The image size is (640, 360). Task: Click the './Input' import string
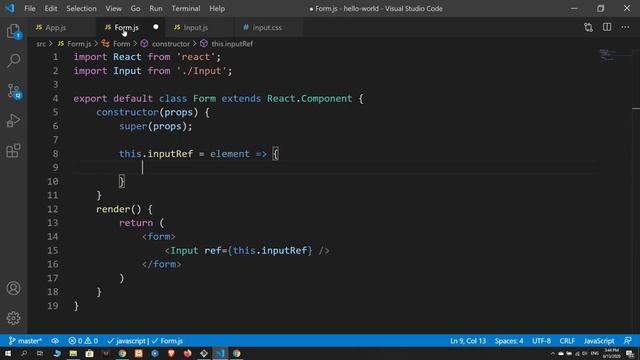pos(202,71)
